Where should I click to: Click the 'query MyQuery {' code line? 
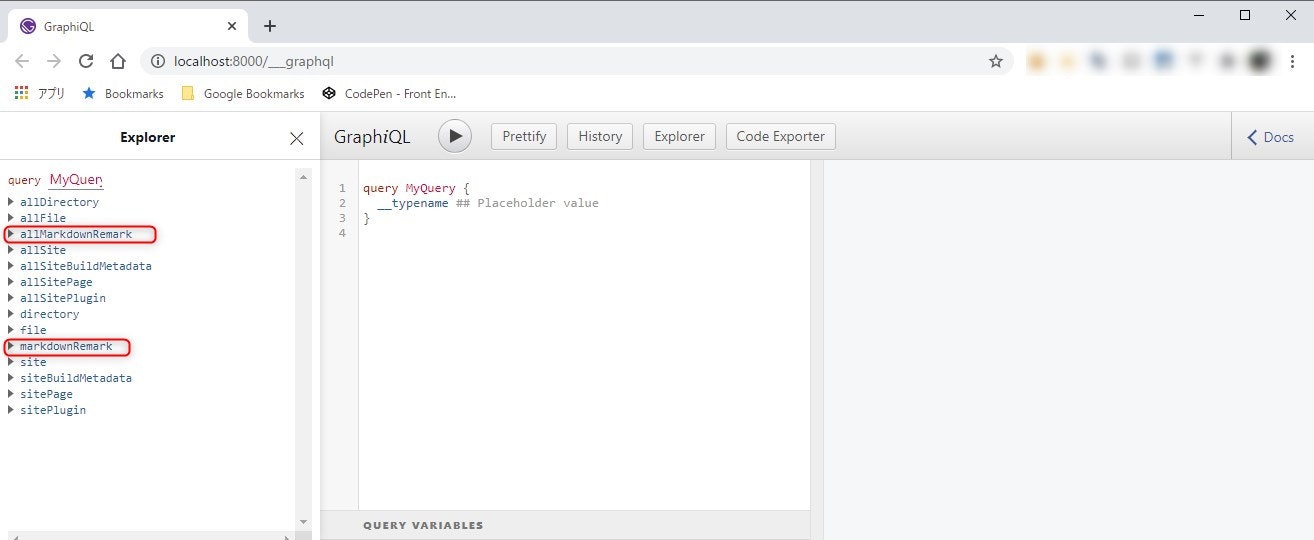click(416, 188)
